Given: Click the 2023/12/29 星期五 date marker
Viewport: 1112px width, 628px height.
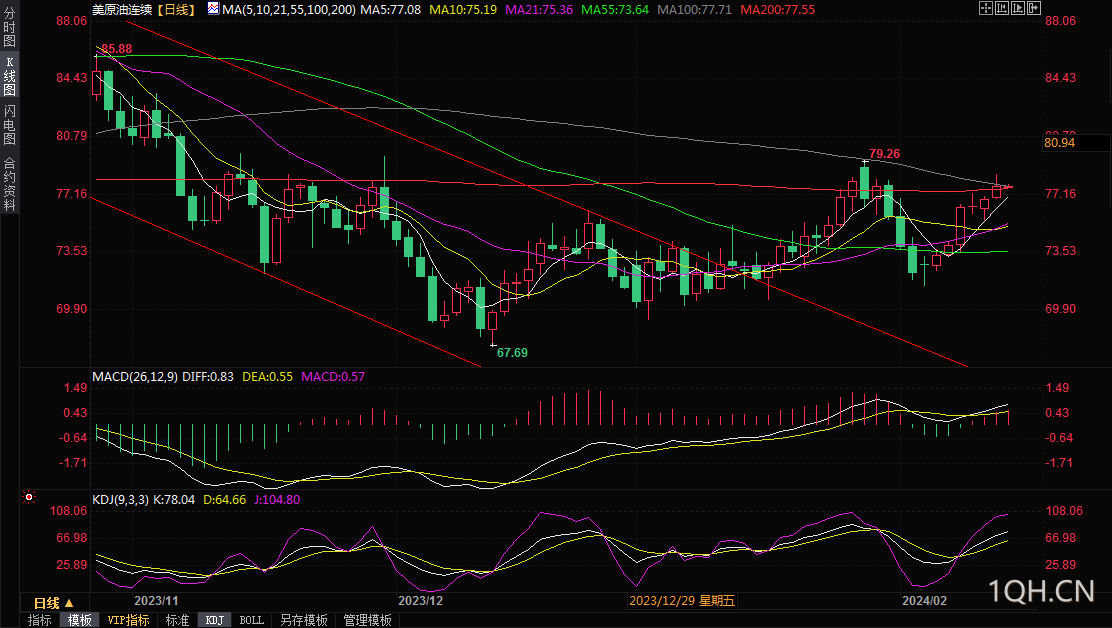Looking at the screenshot, I should tap(682, 601).
